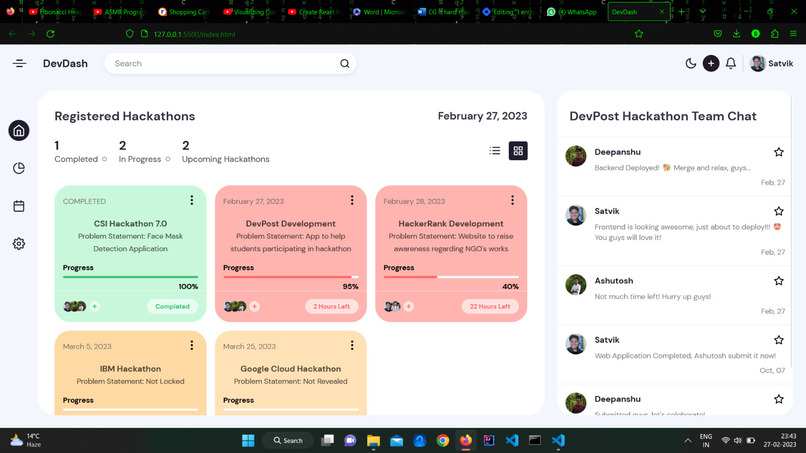Star the last Deepanshu message at the bottom
Image resolution: width=806 pixels, height=453 pixels.
[x=779, y=399]
